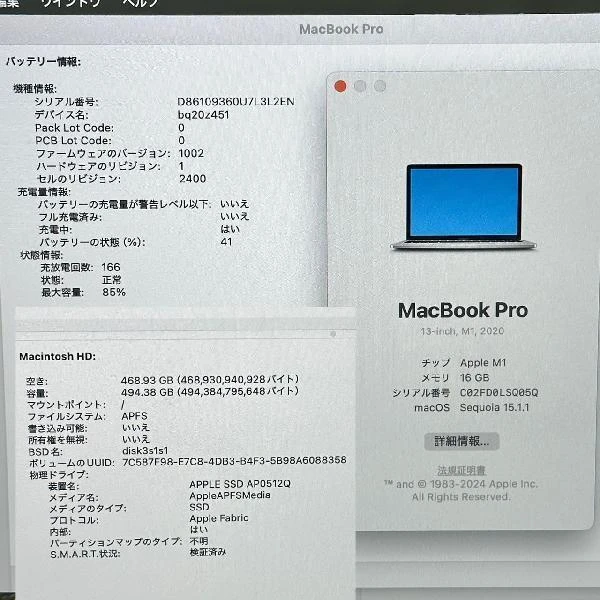Click the condition value 正常
The image size is (600, 600).
[x=112, y=280]
